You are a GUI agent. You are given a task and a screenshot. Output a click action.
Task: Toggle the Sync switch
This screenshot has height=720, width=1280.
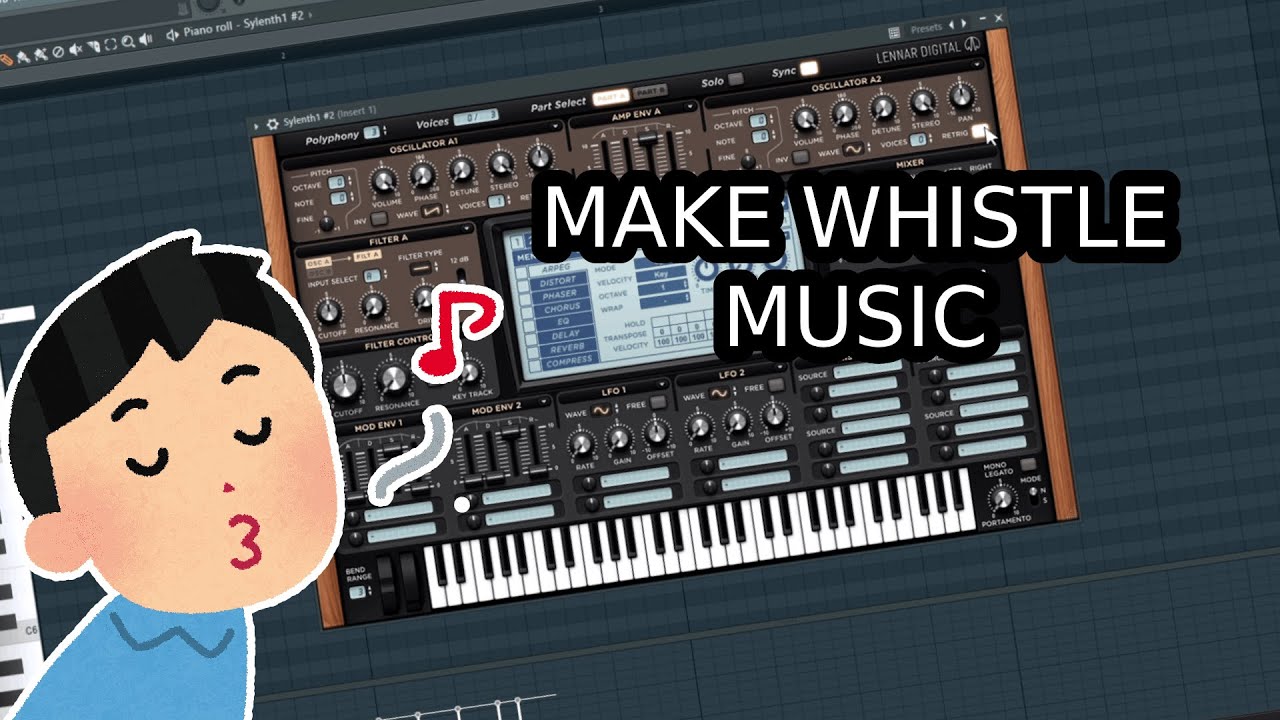(809, 68)
